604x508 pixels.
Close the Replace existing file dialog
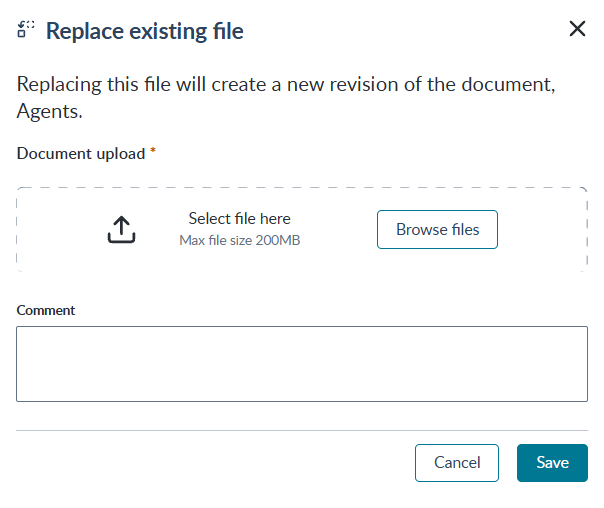577,29
